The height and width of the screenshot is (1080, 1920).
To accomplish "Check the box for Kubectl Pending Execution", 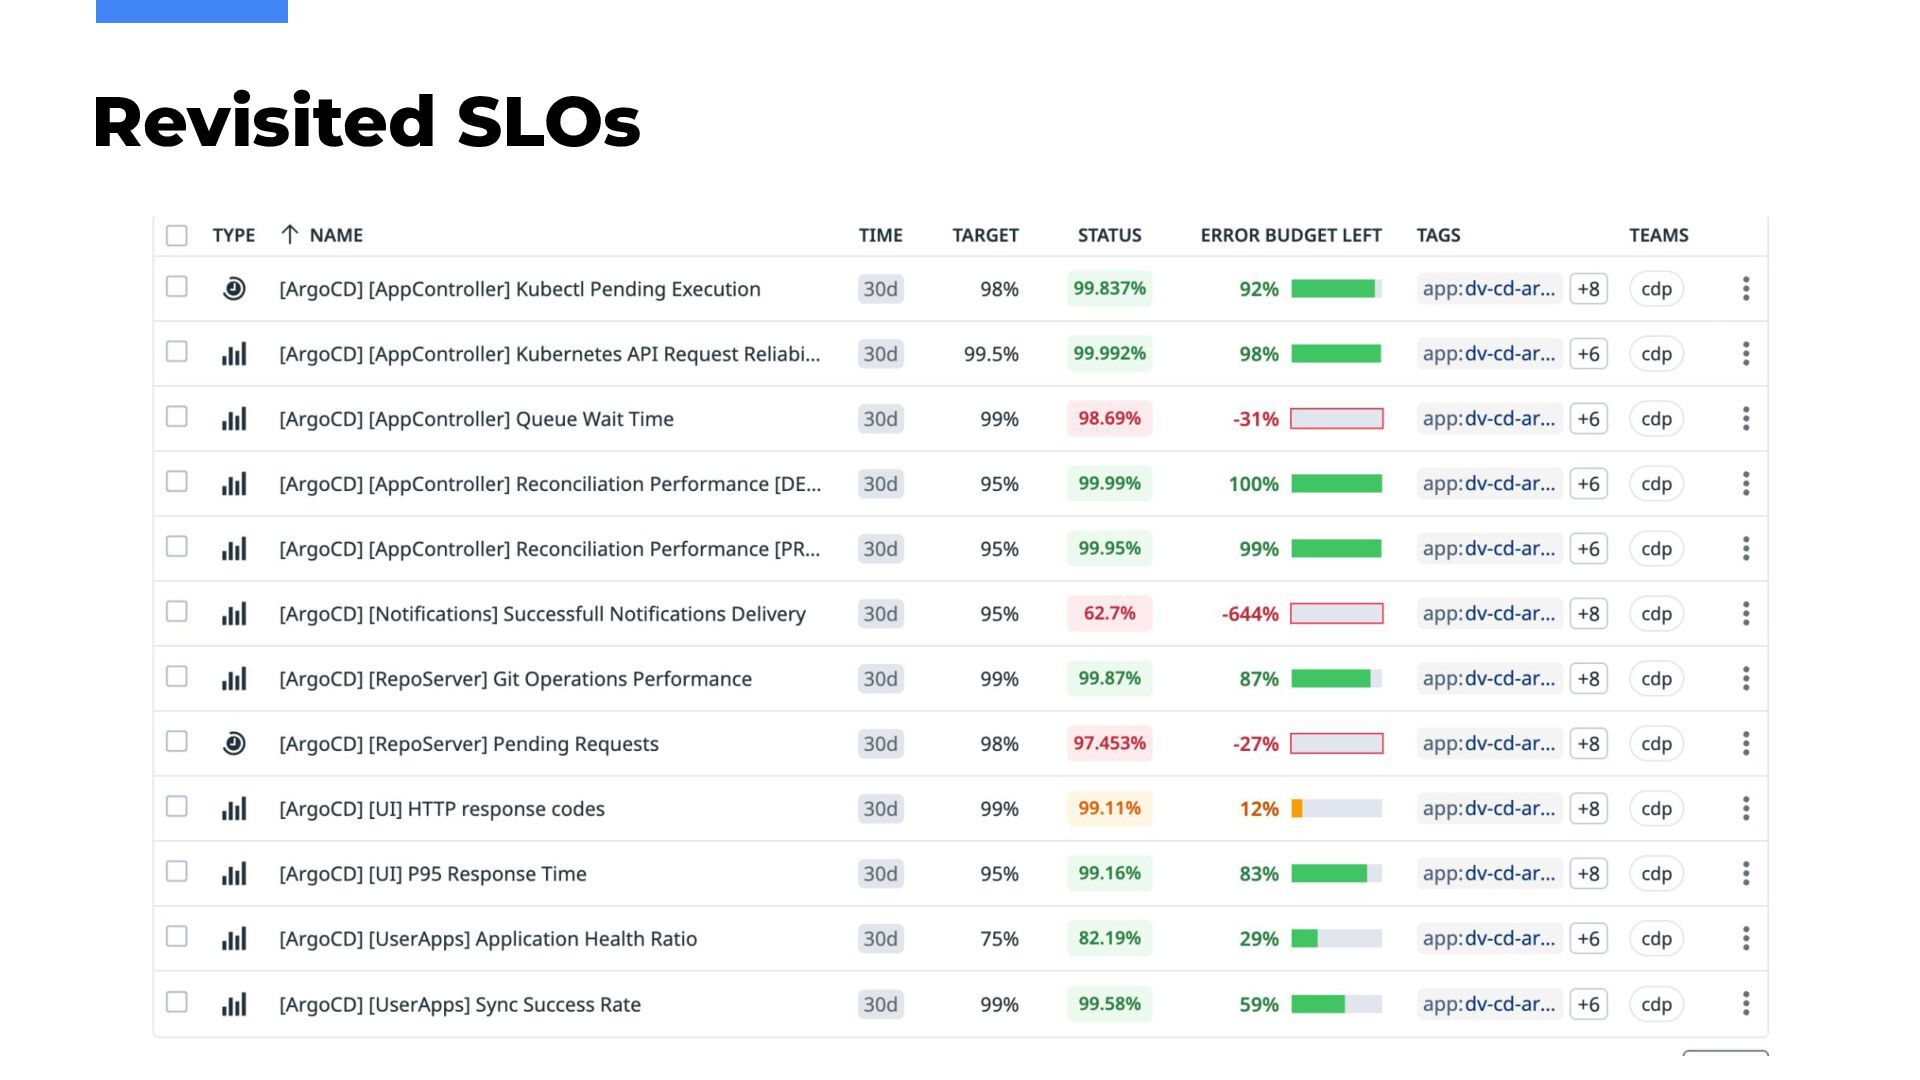I will [177, 287].
